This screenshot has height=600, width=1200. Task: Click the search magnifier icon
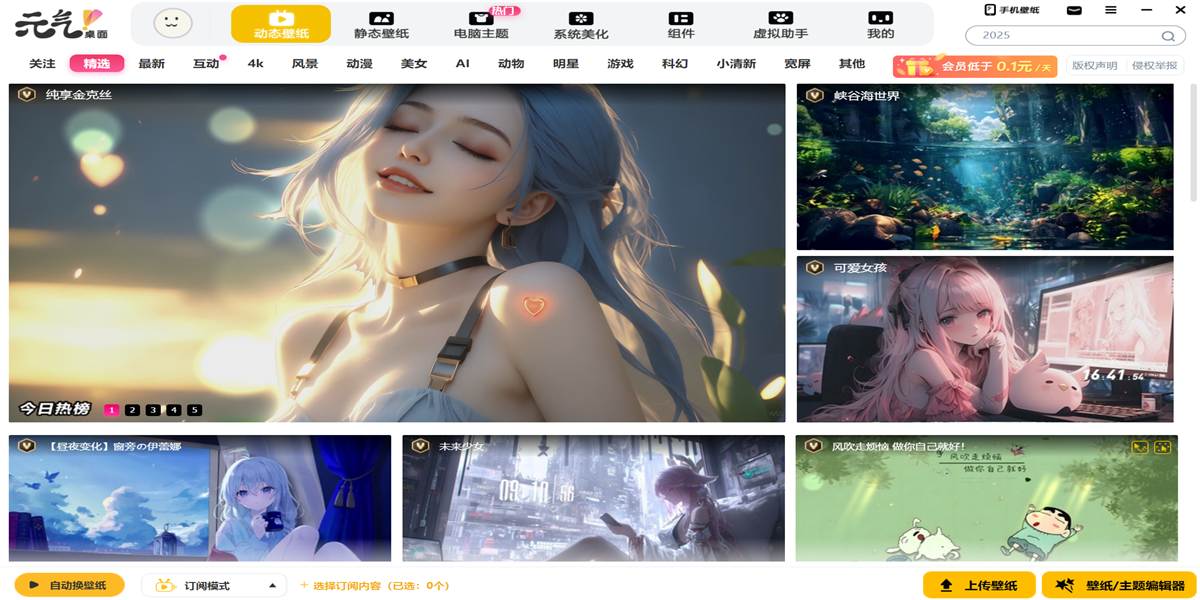click(1167, 36)
